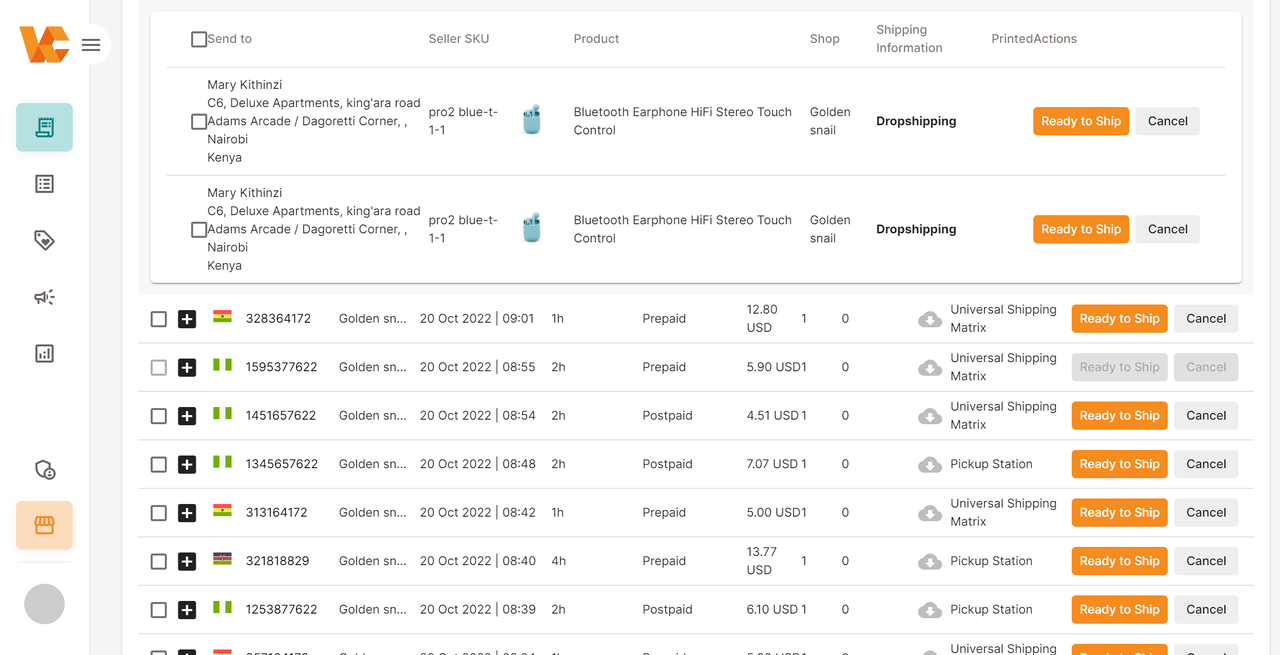Viewport: 1280px width, 655px height.
Task: Open the megaphone promotions sidebar icon
Action: [x=44, y=297]
